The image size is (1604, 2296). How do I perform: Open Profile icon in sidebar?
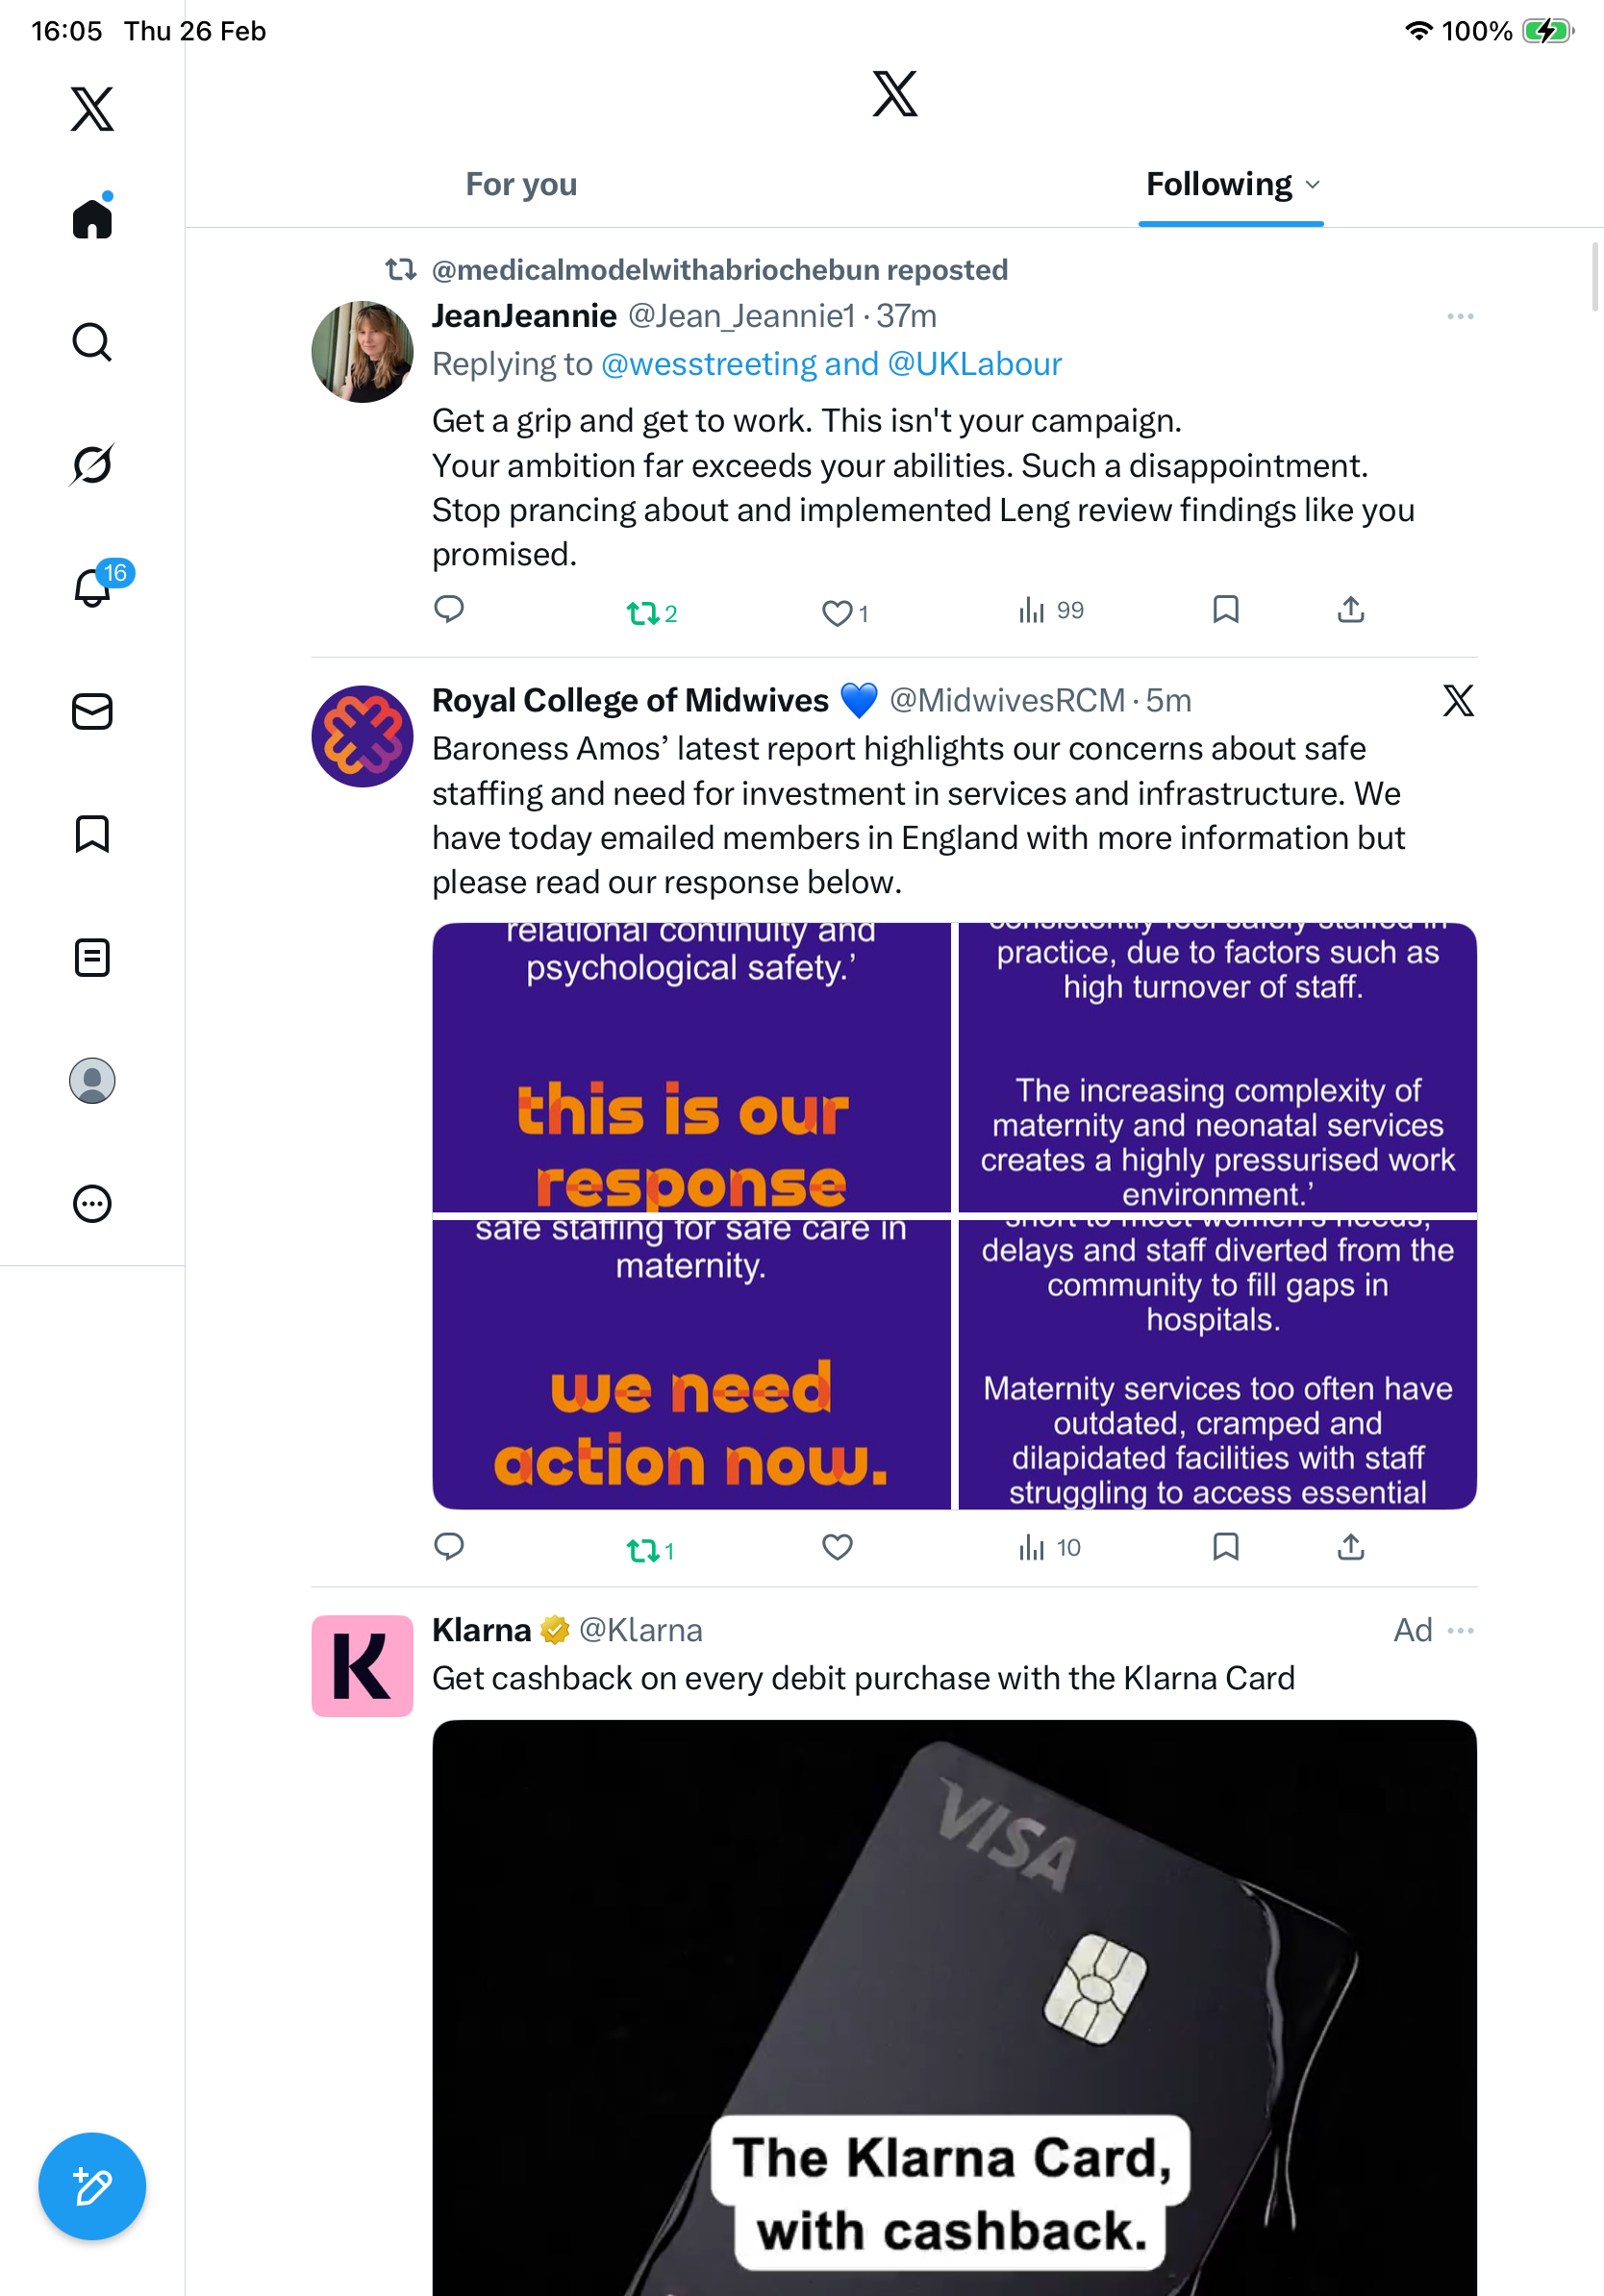coord(92,1081)
